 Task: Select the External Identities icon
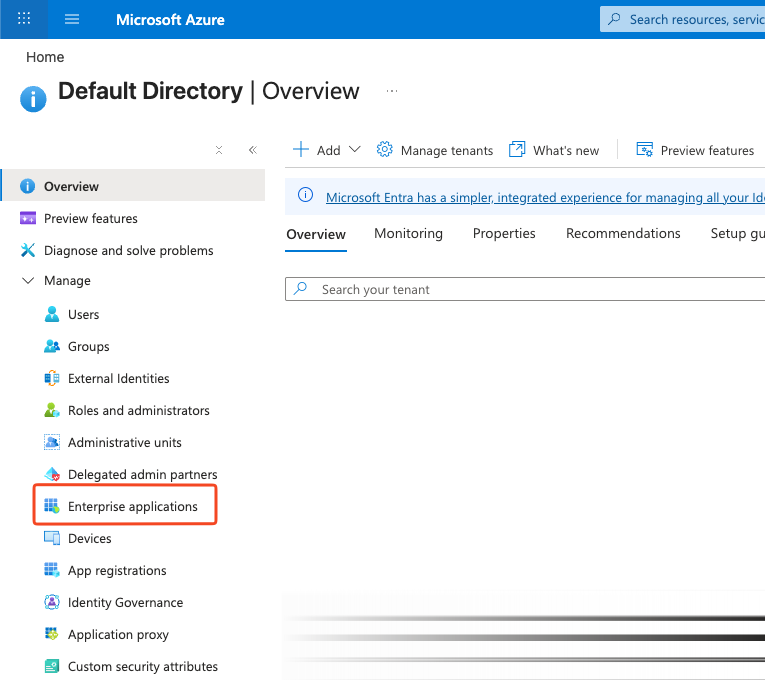tap(52, 378)
